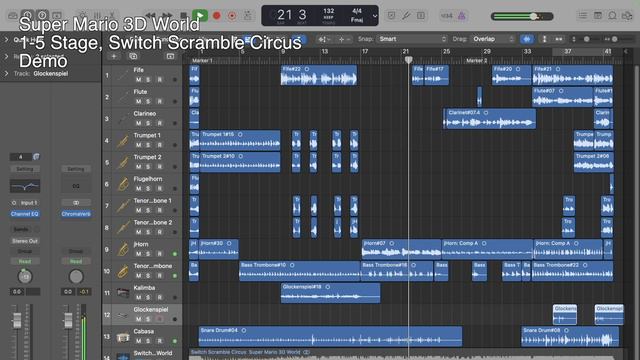640x360 pixels.
Task: Click the Channel EQ plug-in slot
Action: (24, 214)
